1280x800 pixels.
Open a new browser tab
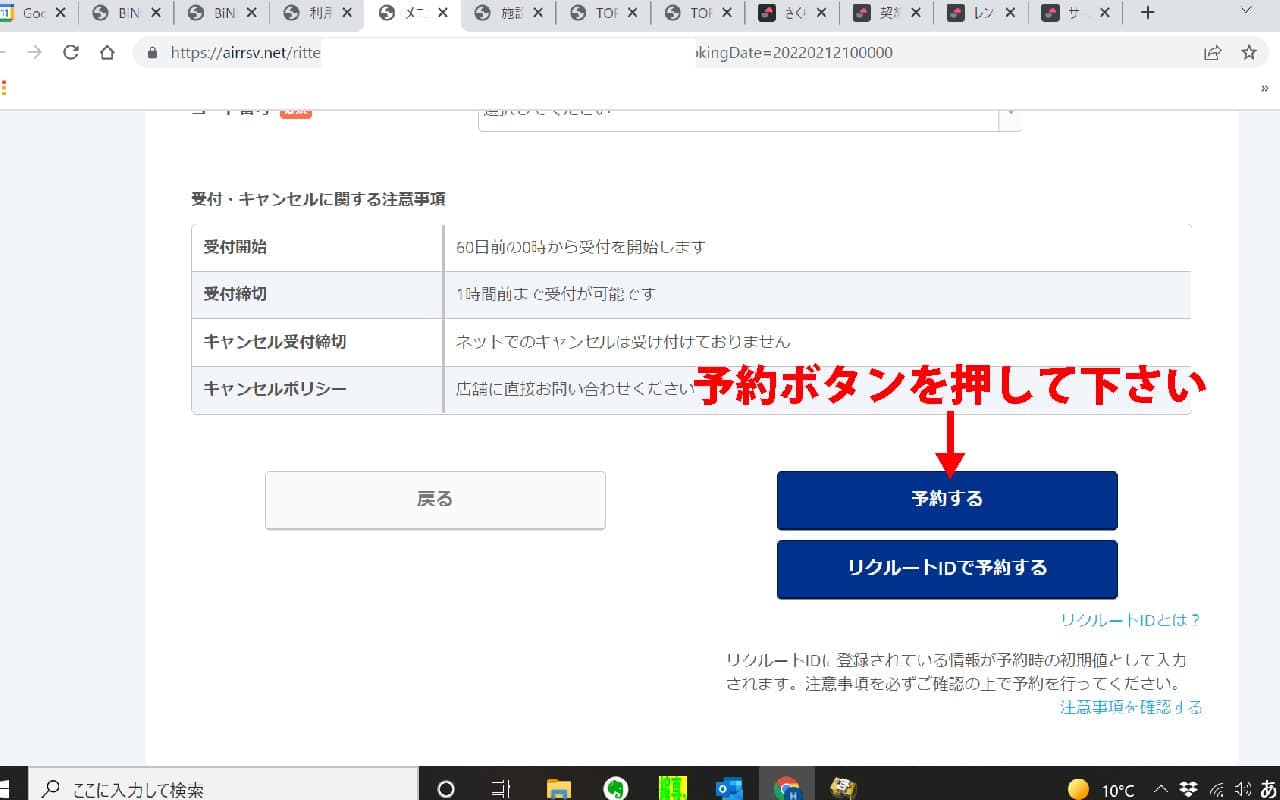[x=1147, y=13]
